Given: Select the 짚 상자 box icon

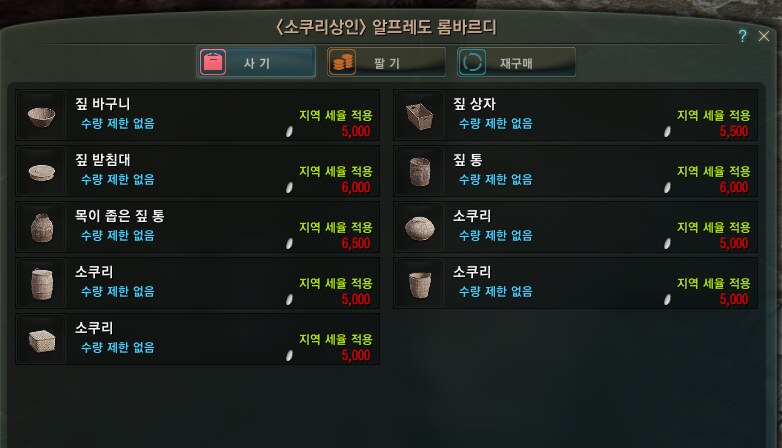Looking at the screenshot, I should pos(419,116).
